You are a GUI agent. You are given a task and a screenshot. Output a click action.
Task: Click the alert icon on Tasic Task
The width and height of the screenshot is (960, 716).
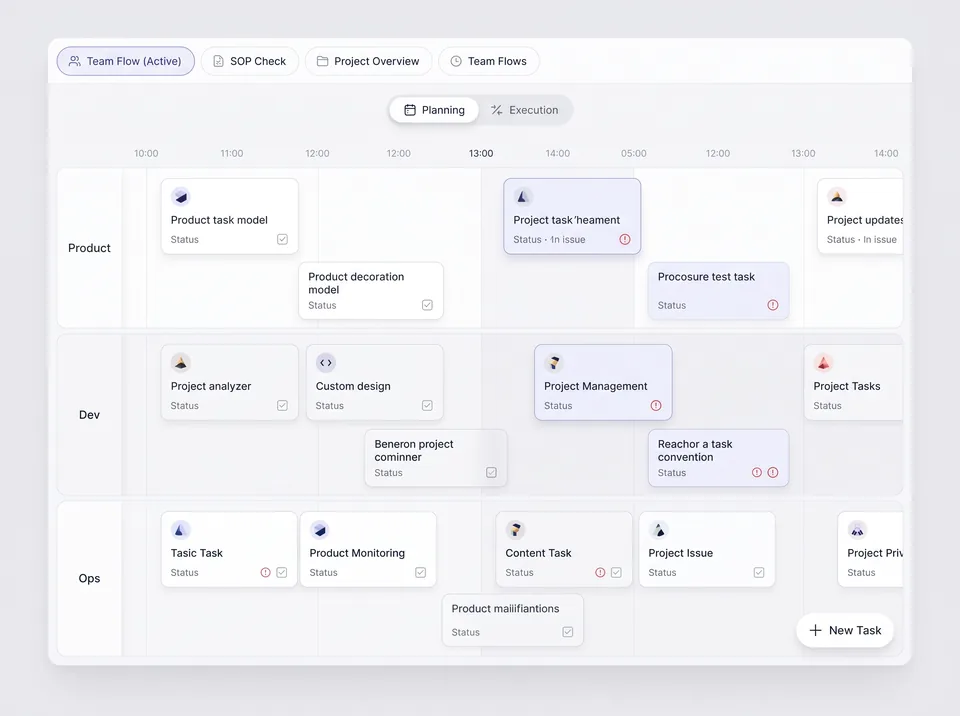265,573
